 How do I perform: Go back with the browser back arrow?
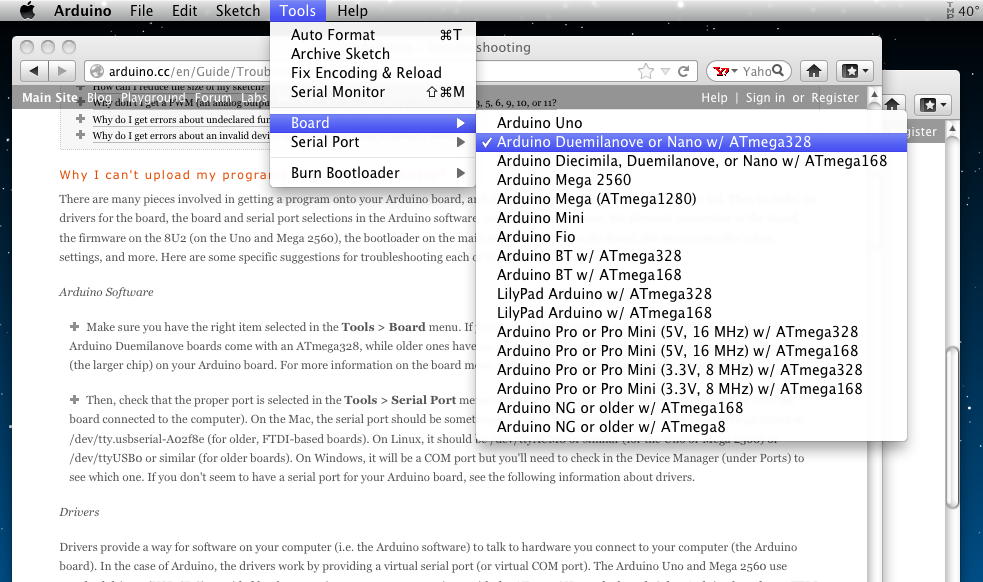click(x=34, y=71)
